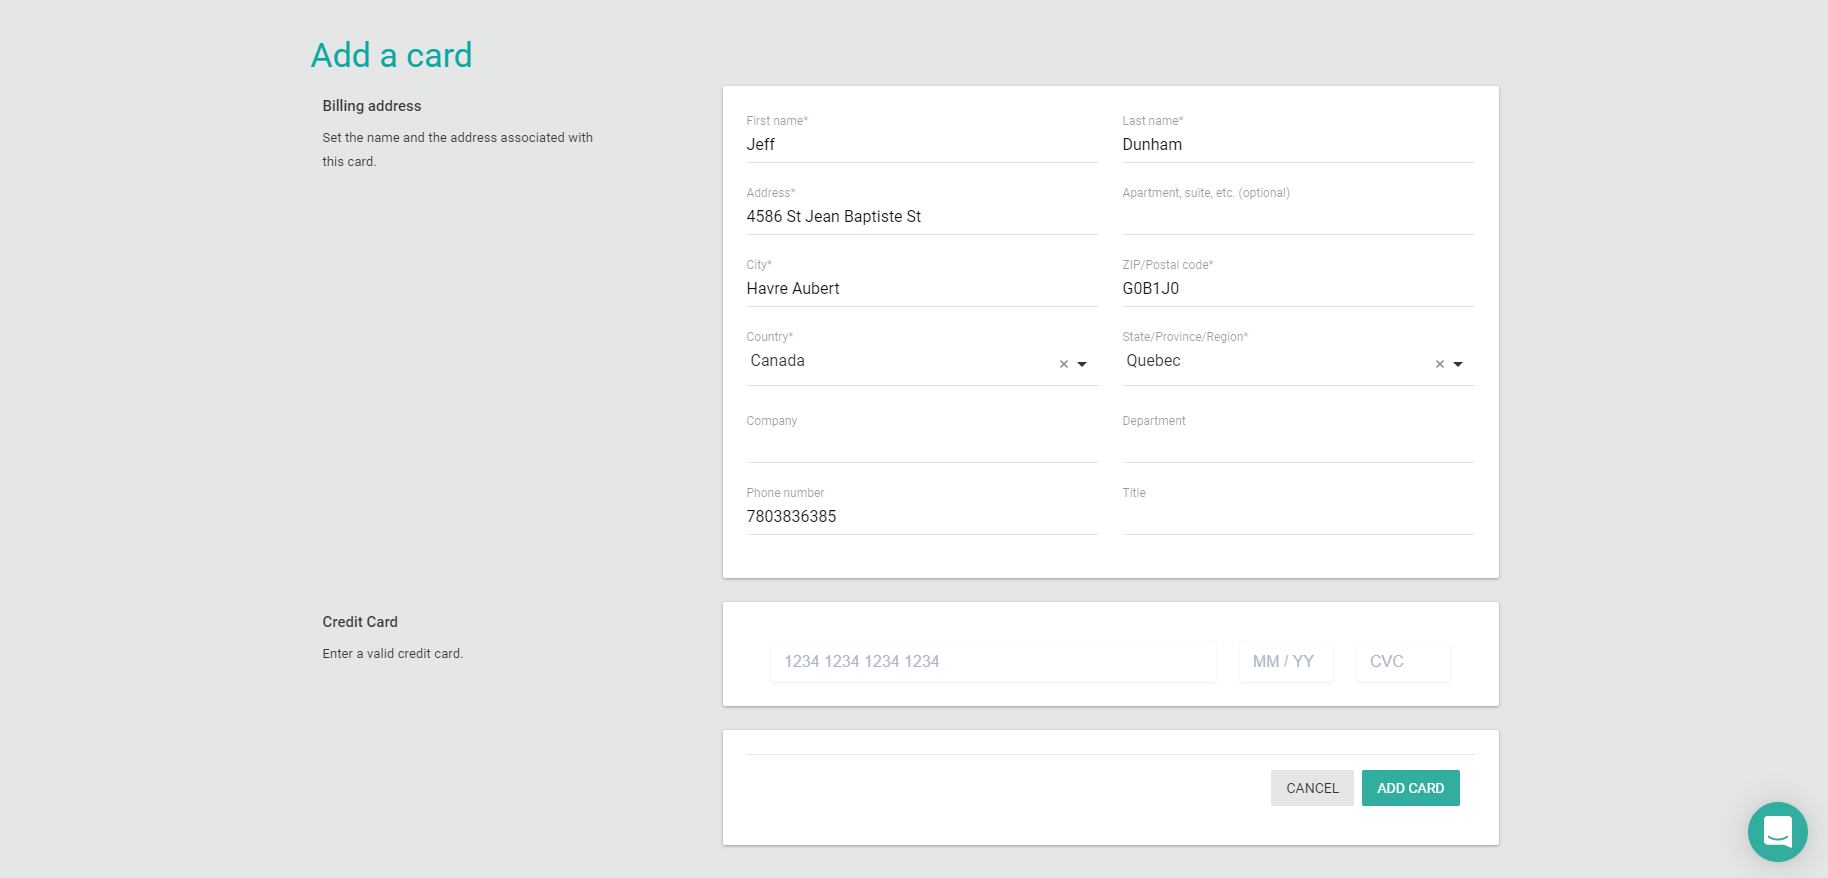
Task: Focus the CVC security code field
Action: (1402, 662)
